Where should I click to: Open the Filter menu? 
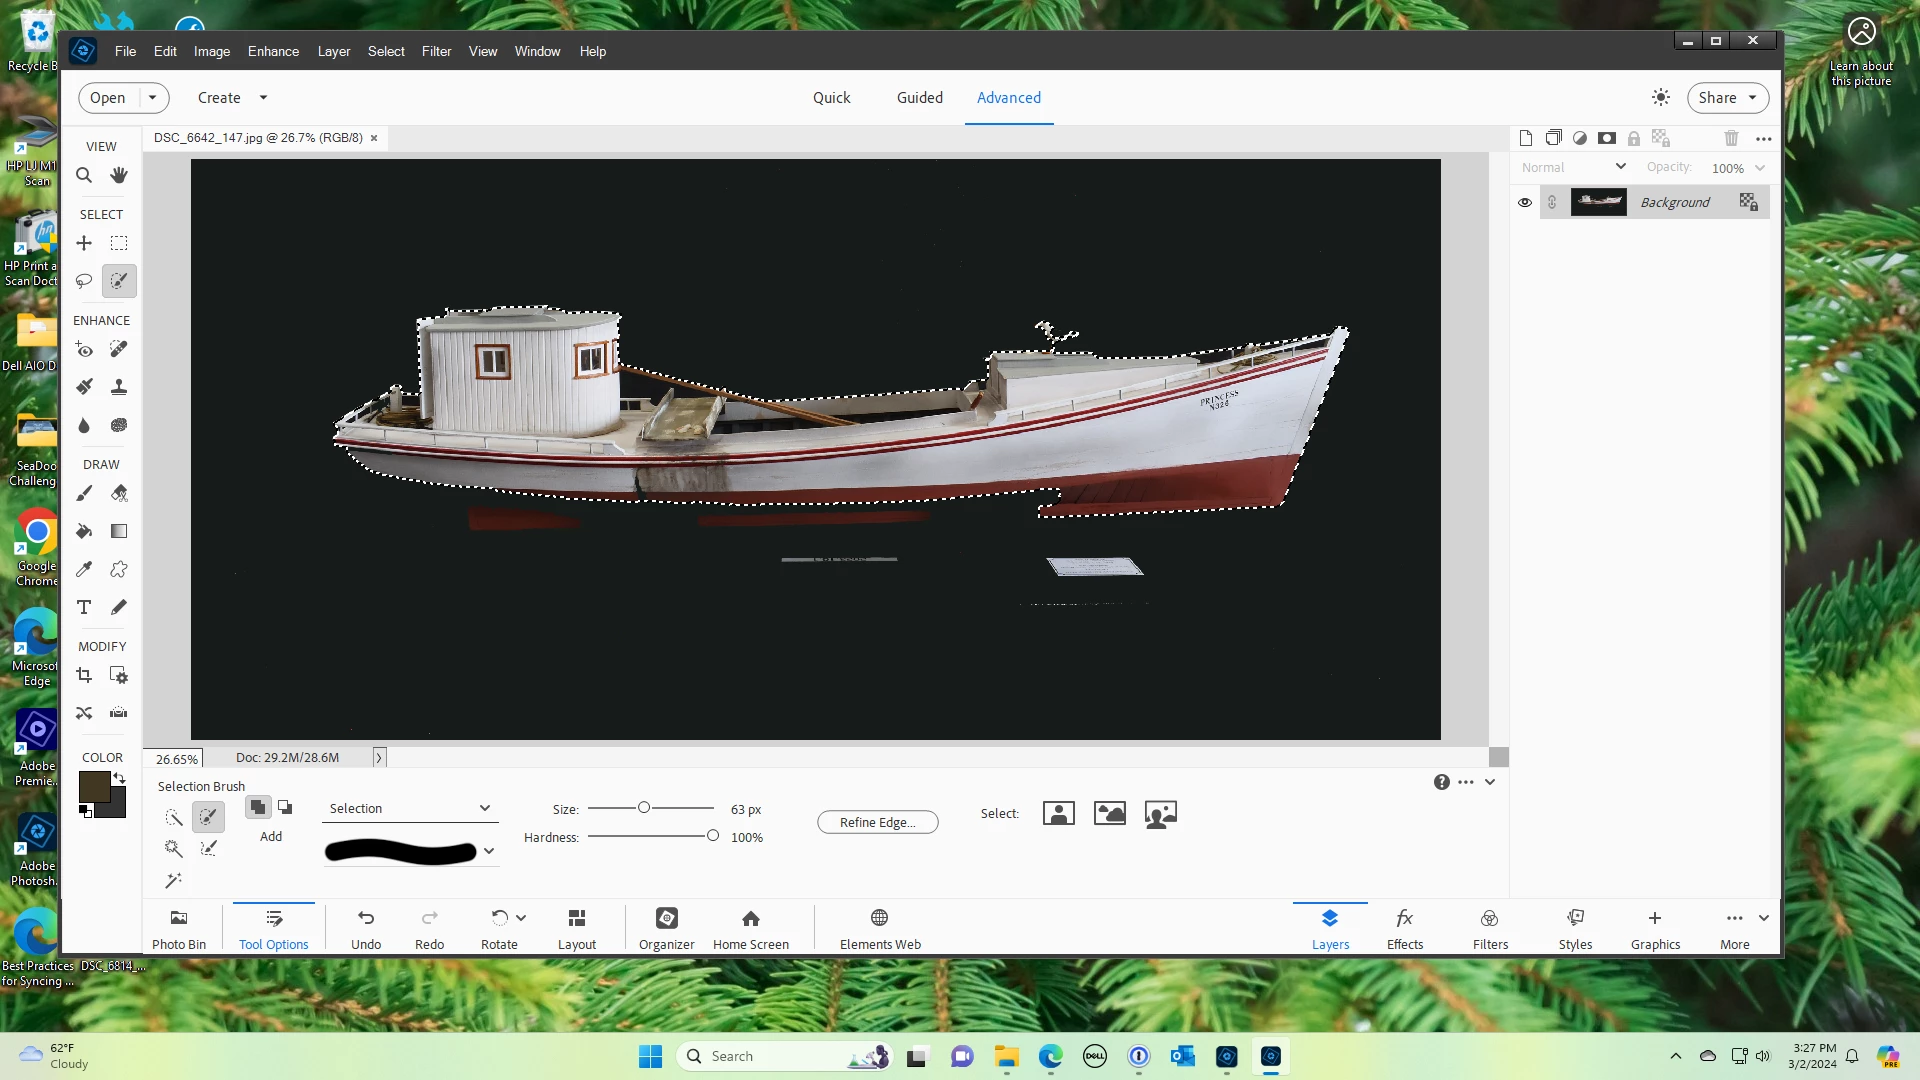pos(436,51)
